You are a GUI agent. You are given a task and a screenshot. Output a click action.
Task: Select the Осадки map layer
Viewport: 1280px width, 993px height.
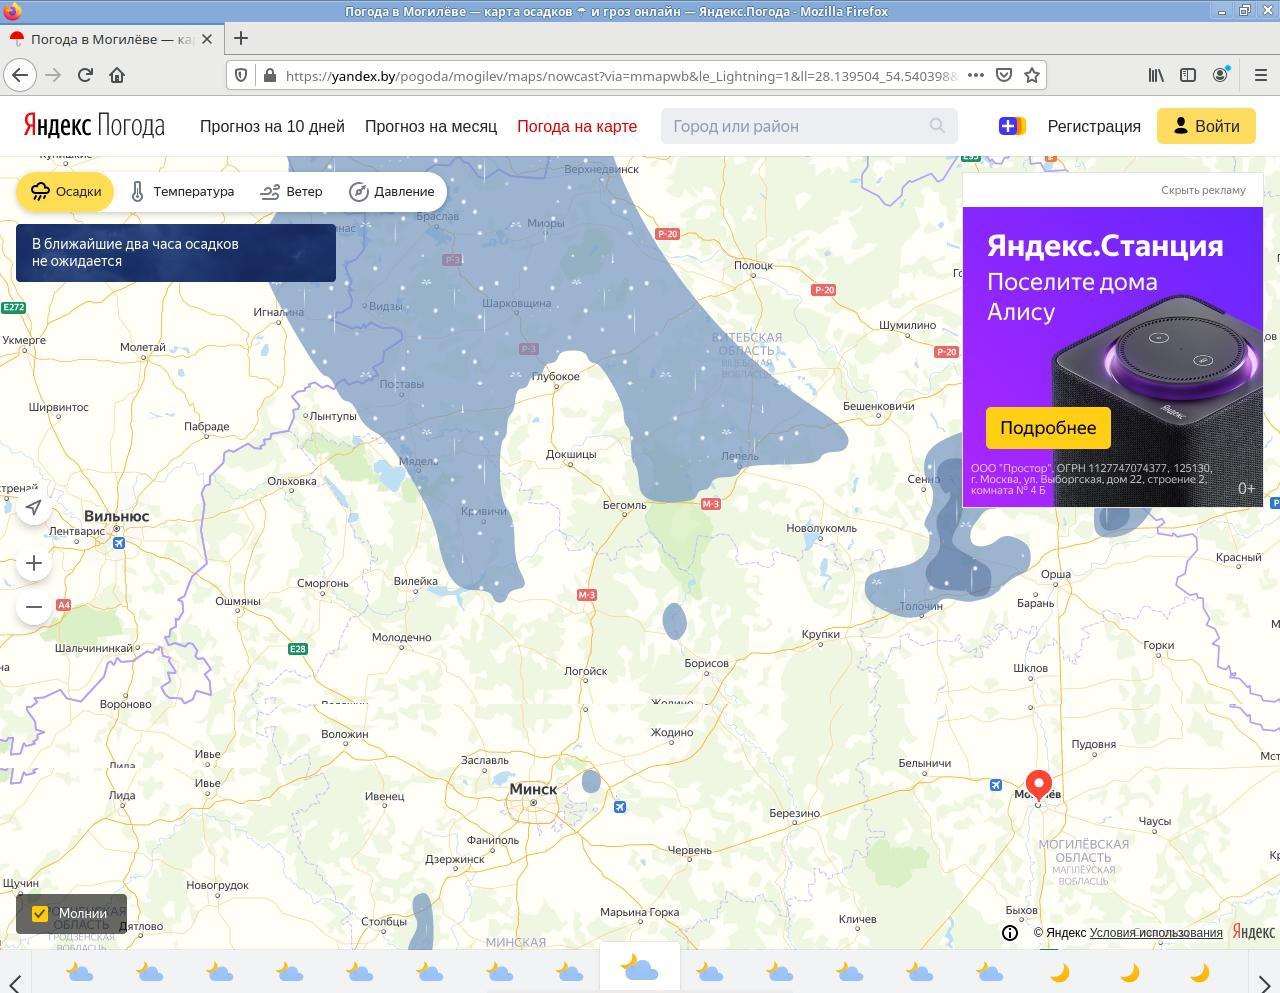[x=65, y=191]
